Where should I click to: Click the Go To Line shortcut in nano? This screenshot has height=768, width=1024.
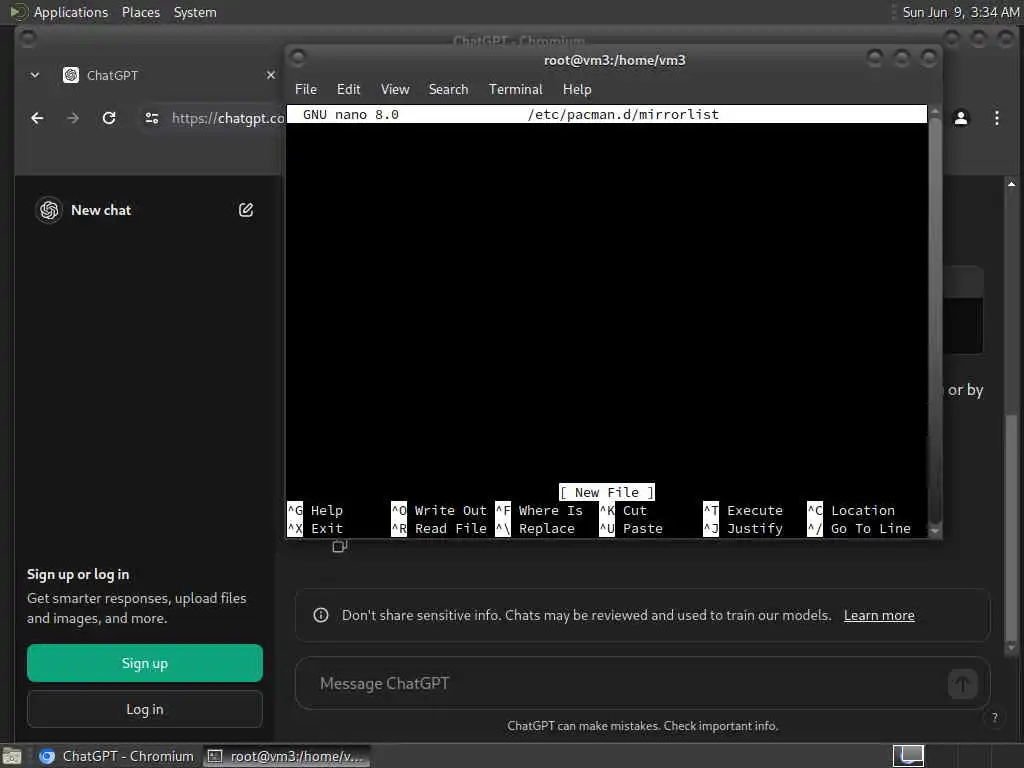859,528
